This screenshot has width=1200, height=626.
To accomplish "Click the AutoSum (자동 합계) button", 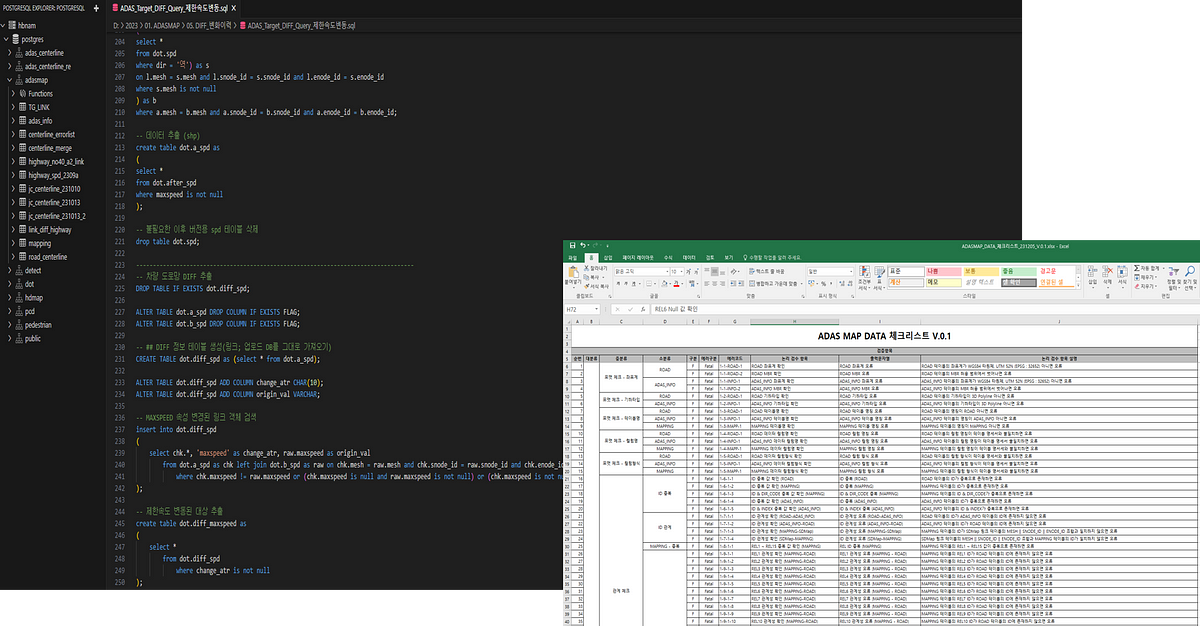I will tap(1148, 268).
